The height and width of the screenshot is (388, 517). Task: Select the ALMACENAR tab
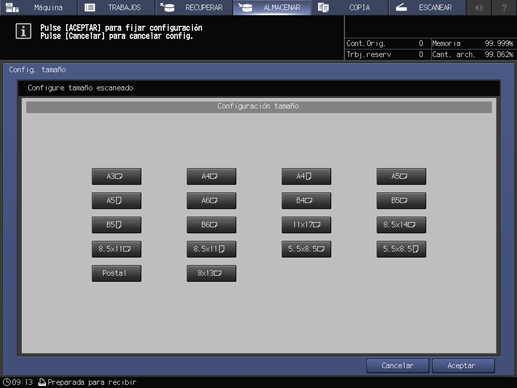[272, 7]
